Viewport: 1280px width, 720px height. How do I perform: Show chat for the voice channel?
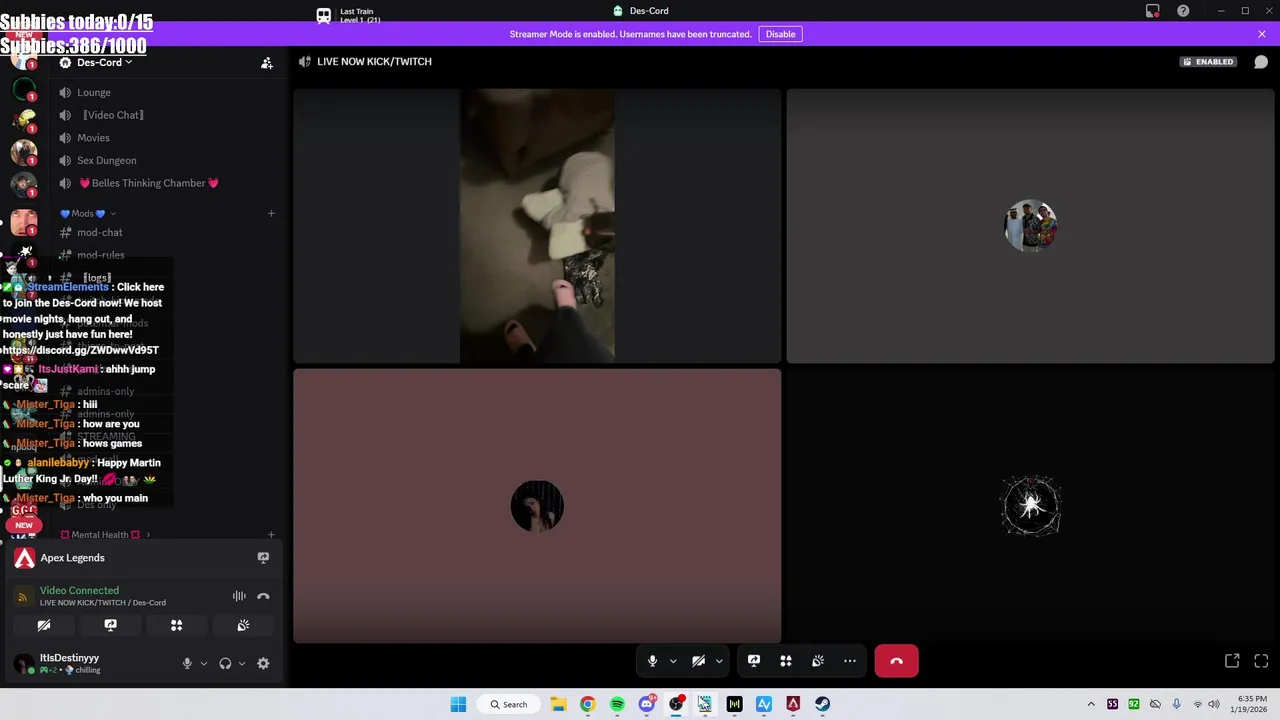[x=1261, y=62]
